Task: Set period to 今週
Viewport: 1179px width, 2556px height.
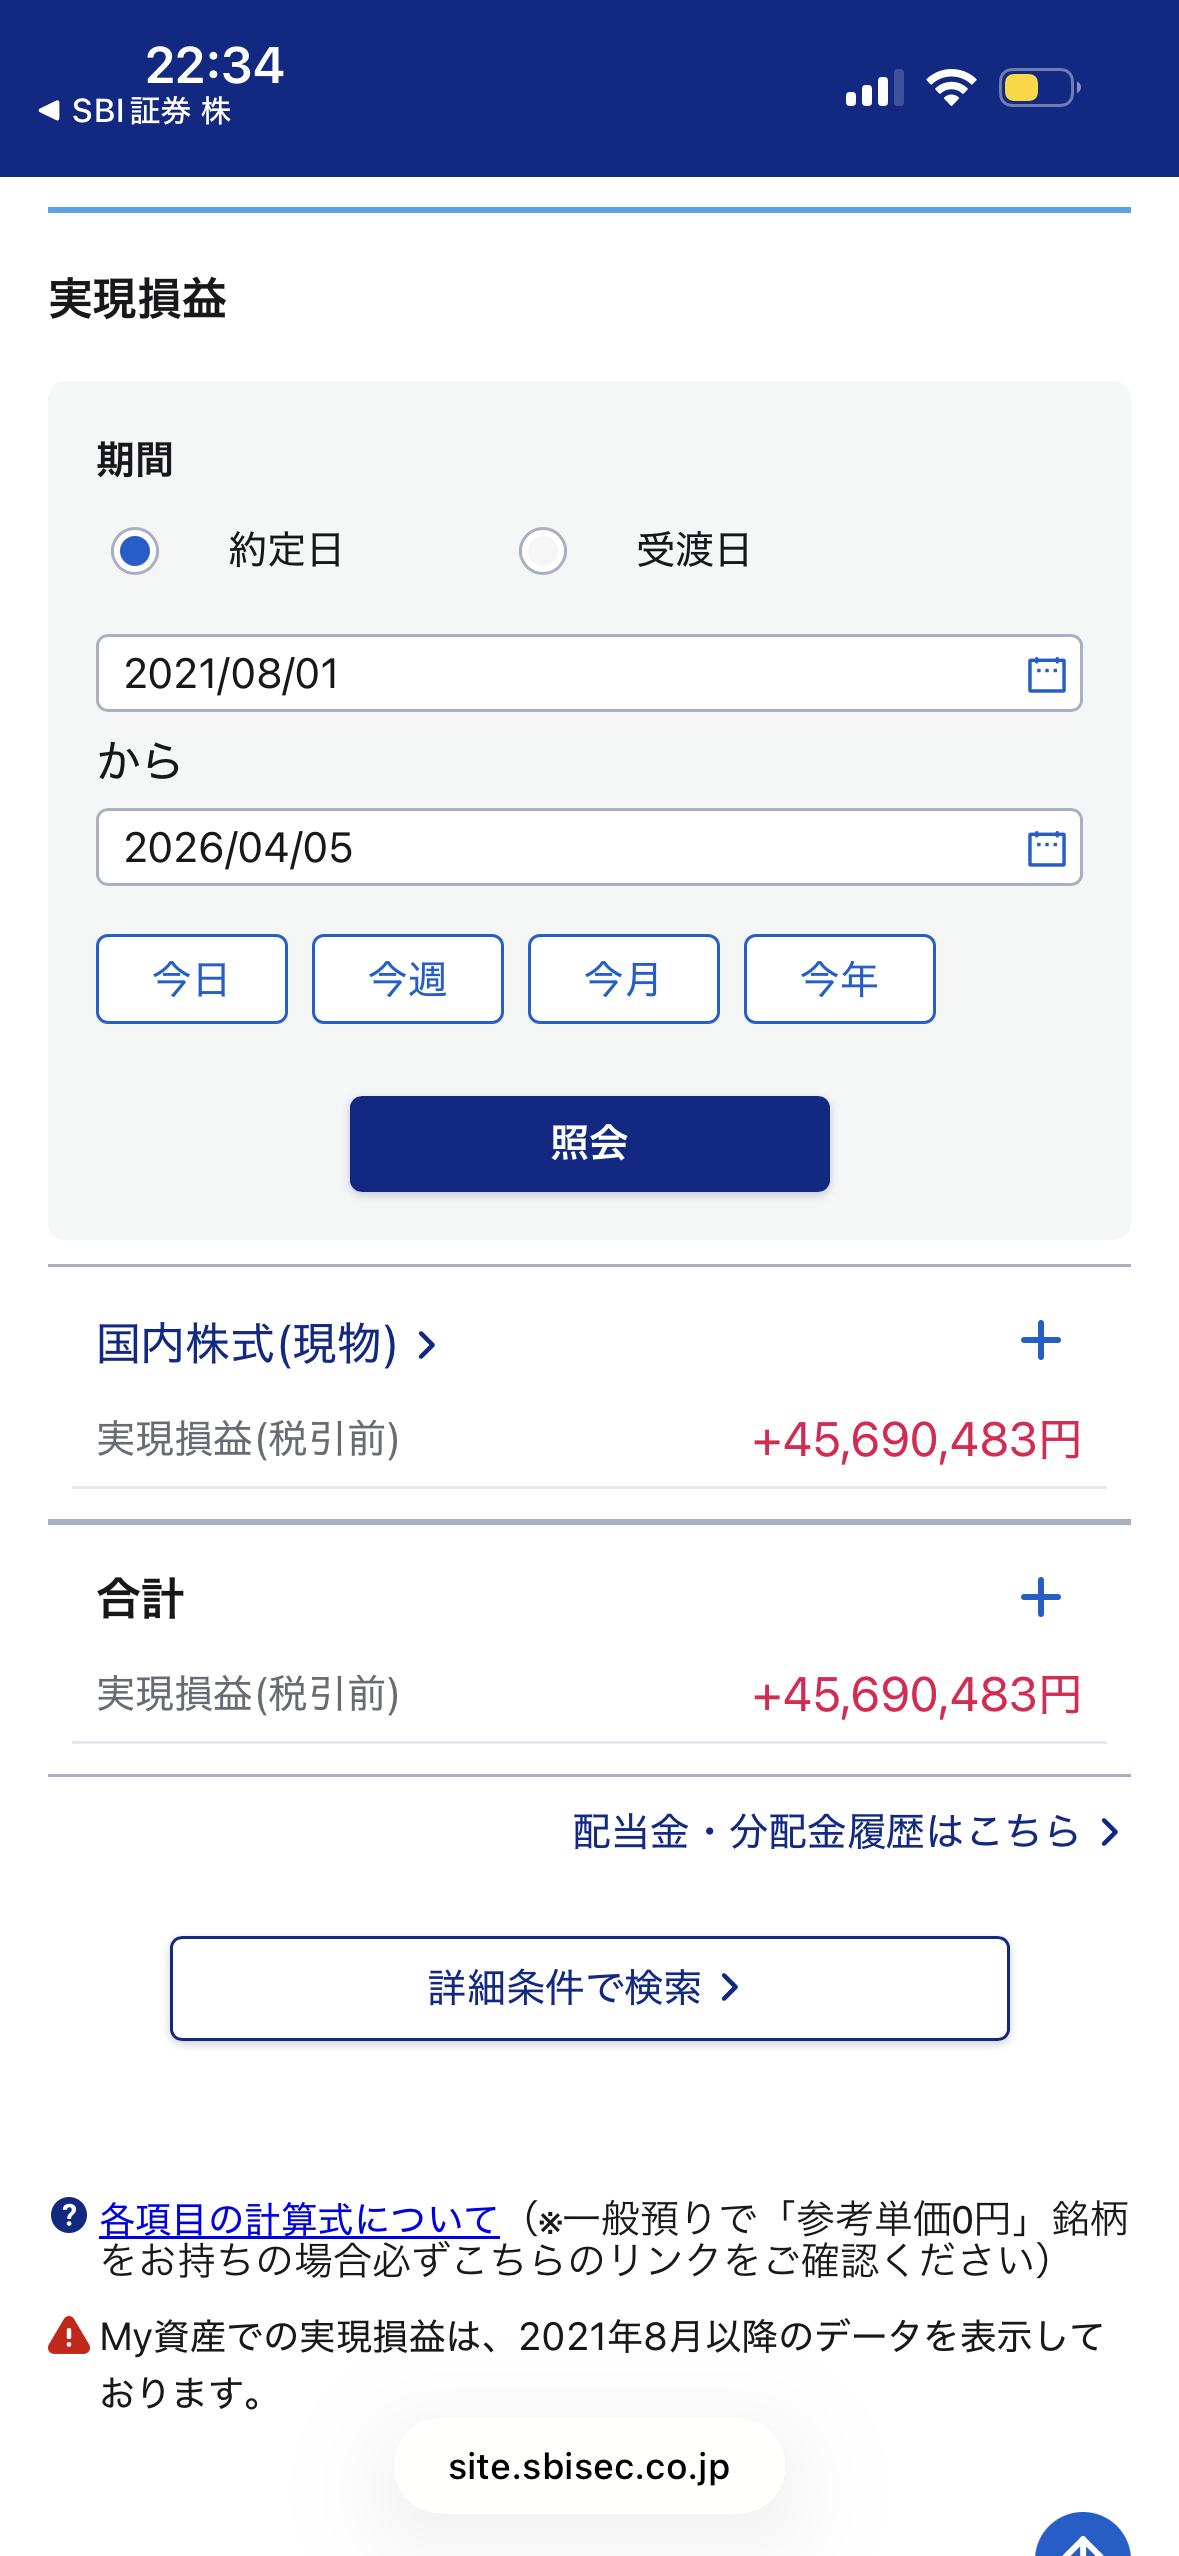Action: (408, 979)
